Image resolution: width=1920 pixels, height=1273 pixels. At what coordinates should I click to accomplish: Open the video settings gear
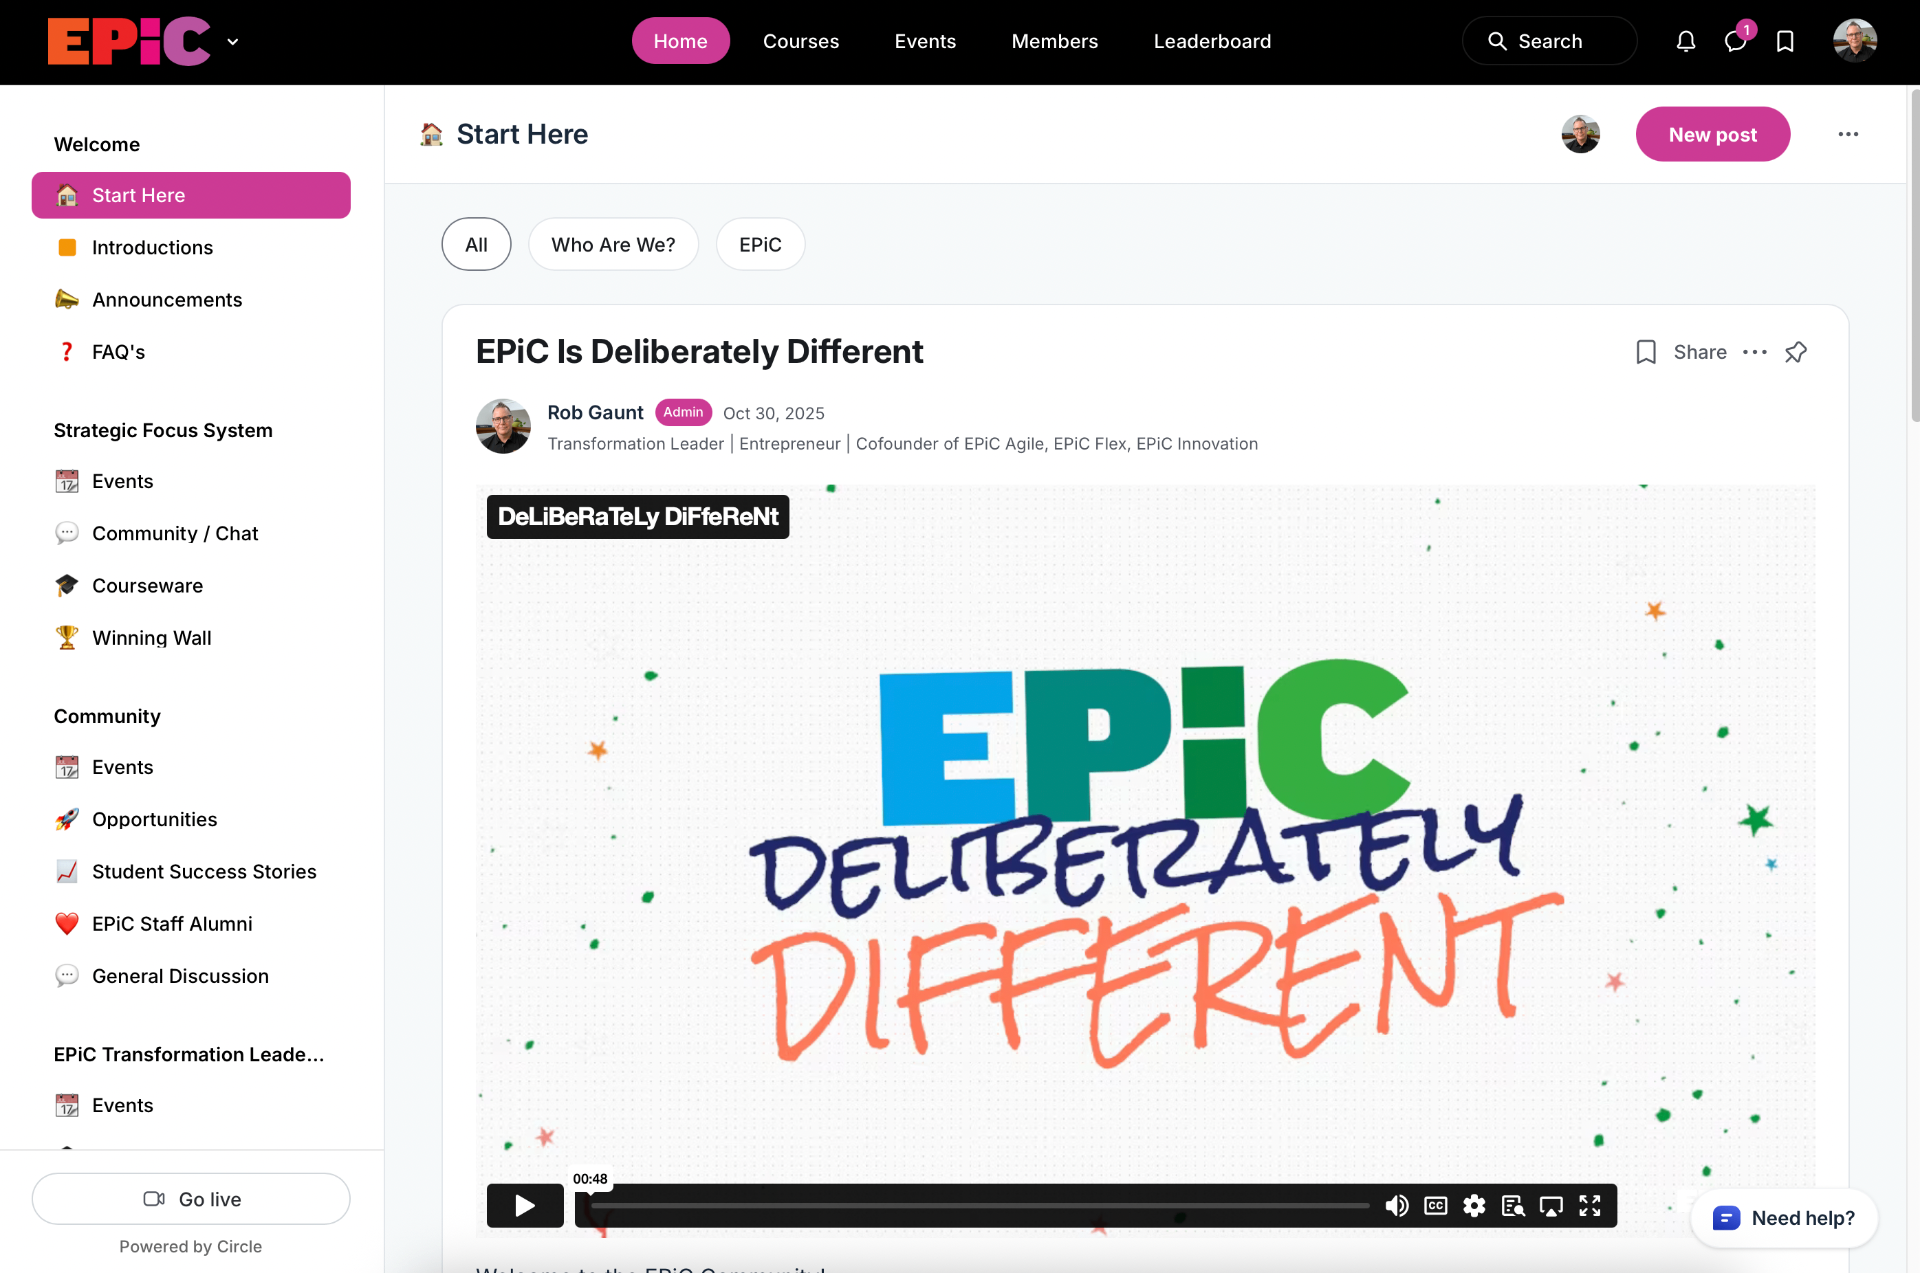pyautogui.click(x=1474, y=1206)
